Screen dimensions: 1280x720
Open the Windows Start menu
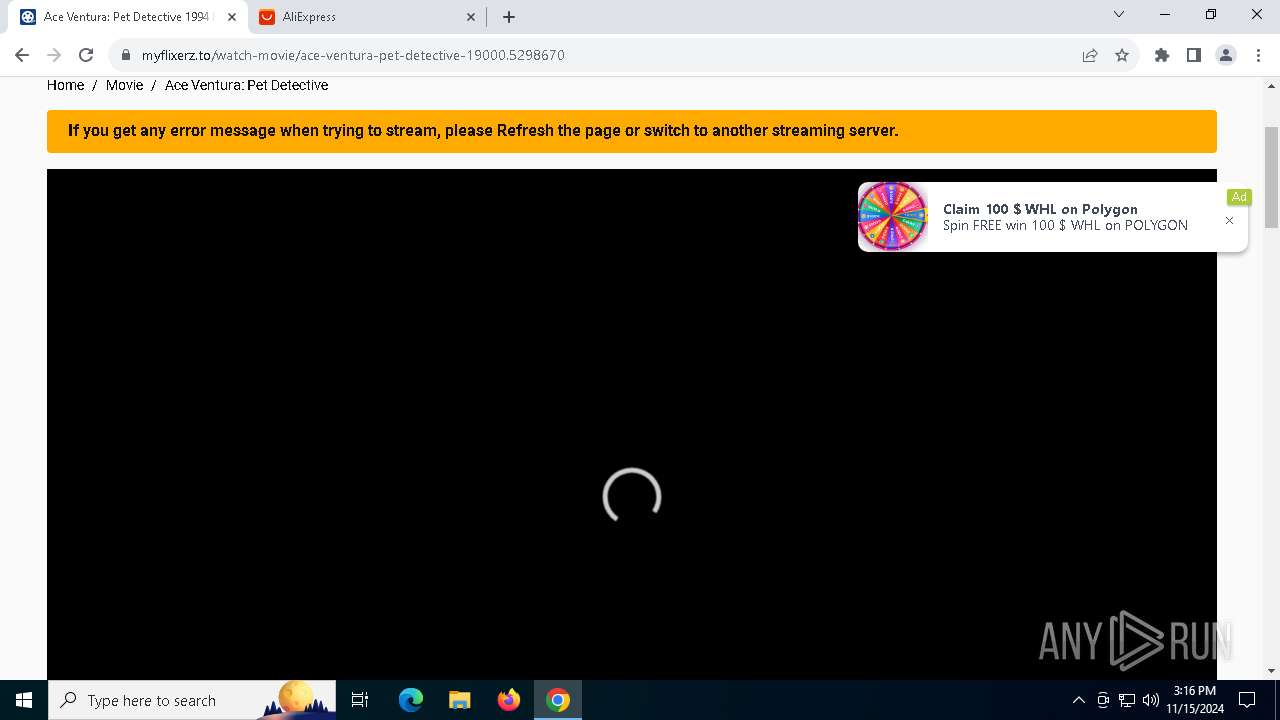click(x=24, y=700)
